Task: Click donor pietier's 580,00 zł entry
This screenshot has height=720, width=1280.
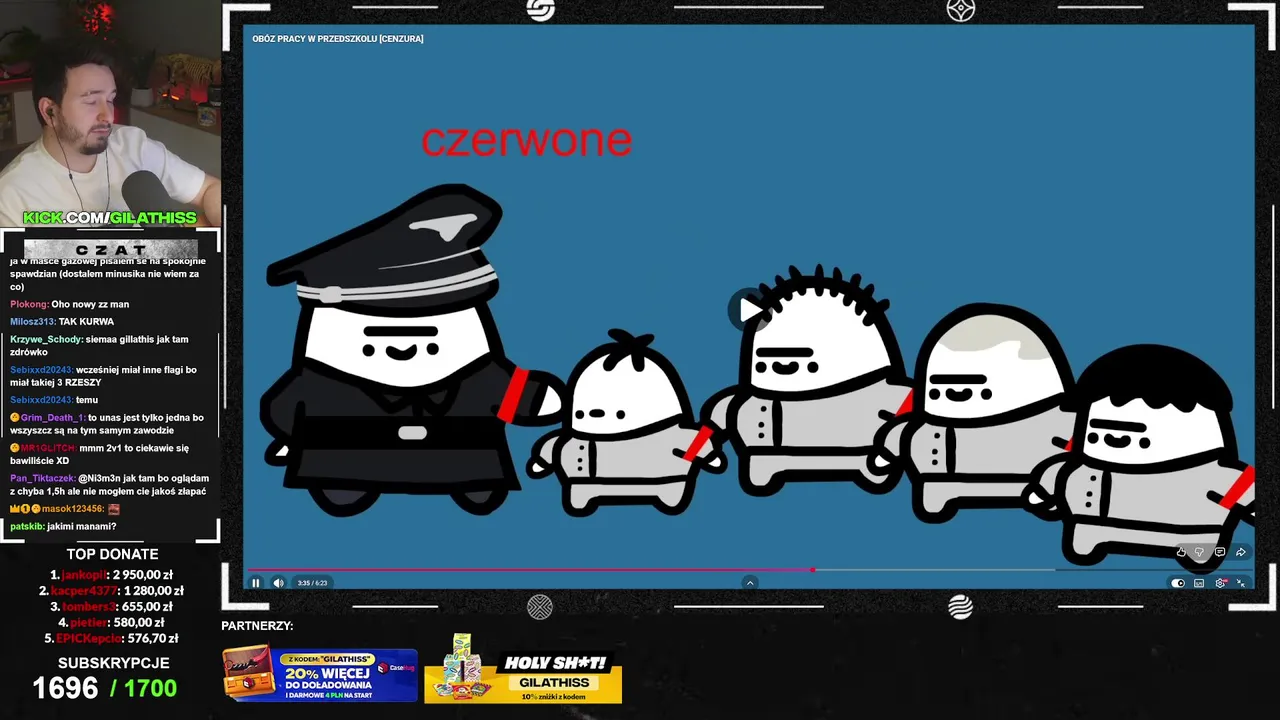Action: [112, 623]
